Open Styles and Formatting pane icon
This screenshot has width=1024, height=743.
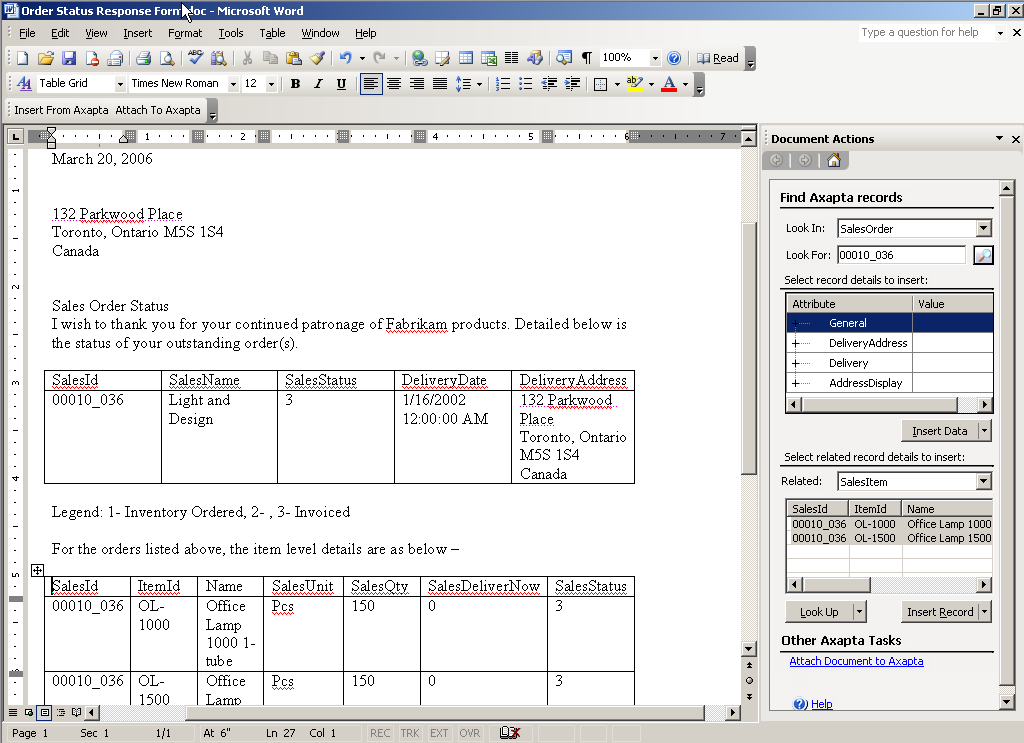pos(24,84)
